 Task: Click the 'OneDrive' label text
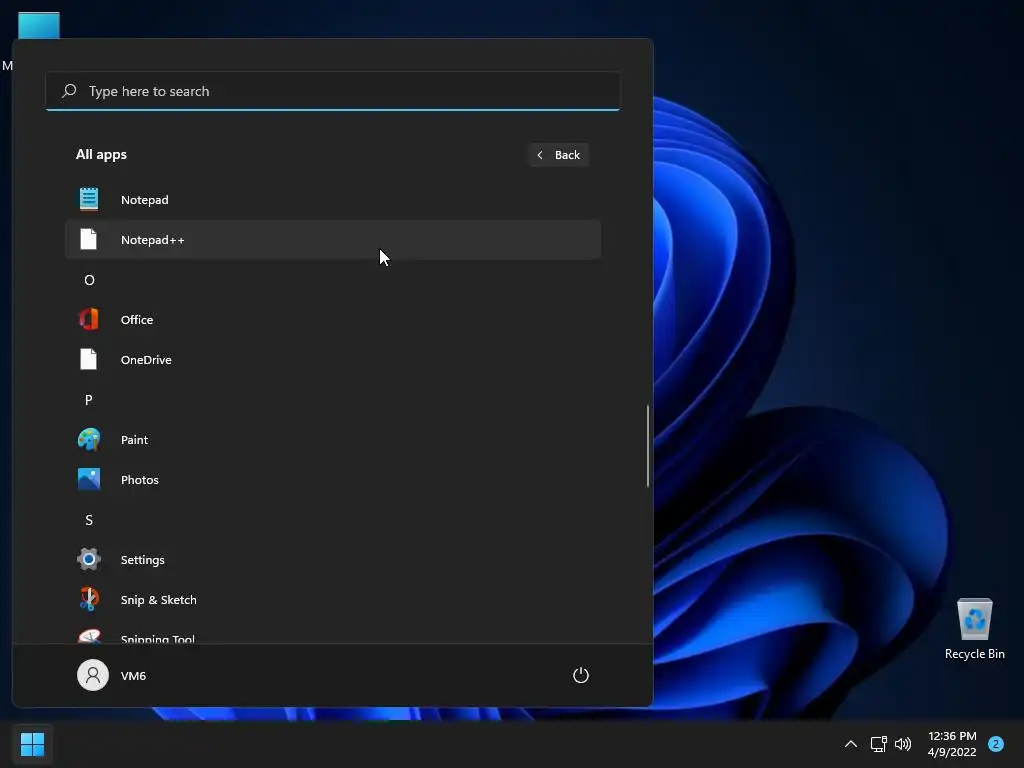[x=146, y=359]
